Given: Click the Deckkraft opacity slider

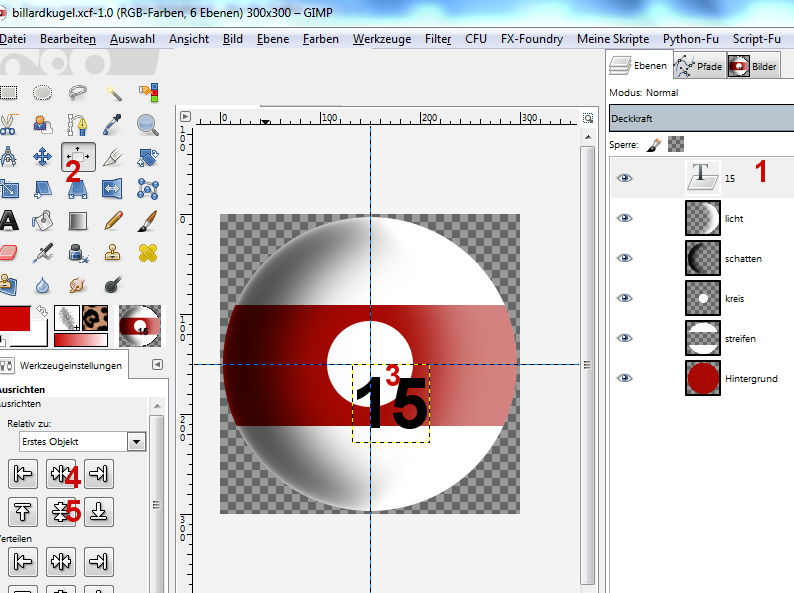Looking at the screenshot, I should pos(700,118).
